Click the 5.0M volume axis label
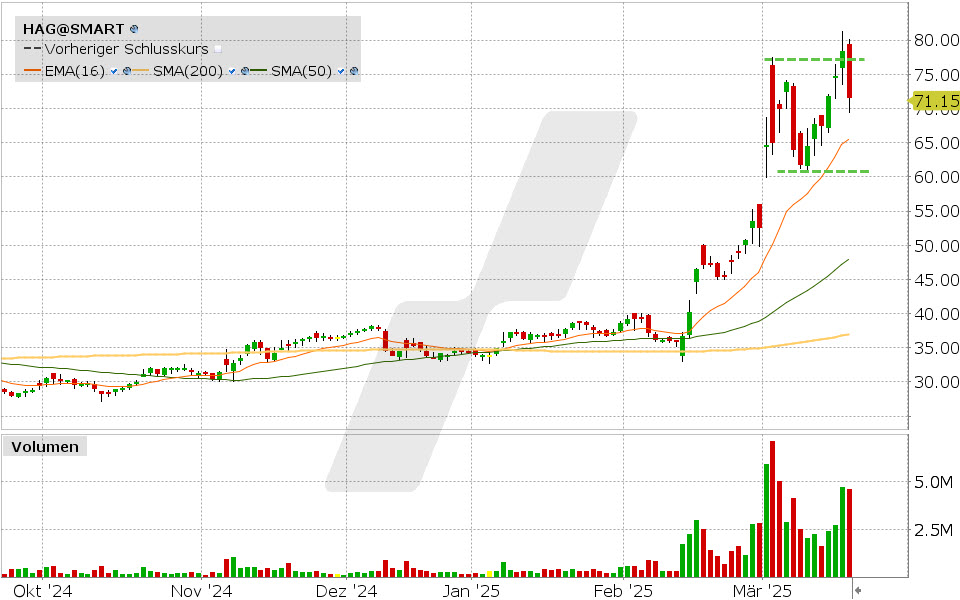 tap(933, 482)
